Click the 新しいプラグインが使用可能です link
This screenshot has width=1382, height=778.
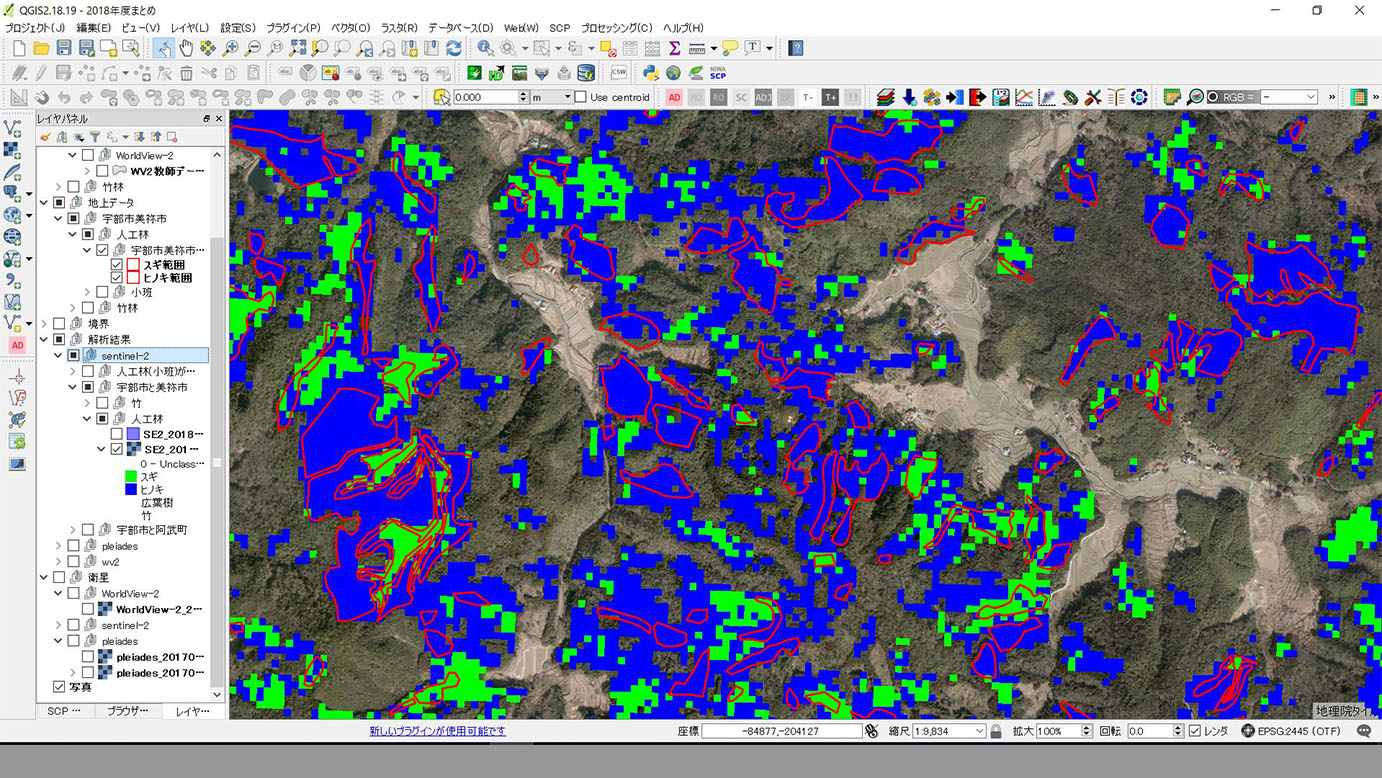(x=437, y=731)
